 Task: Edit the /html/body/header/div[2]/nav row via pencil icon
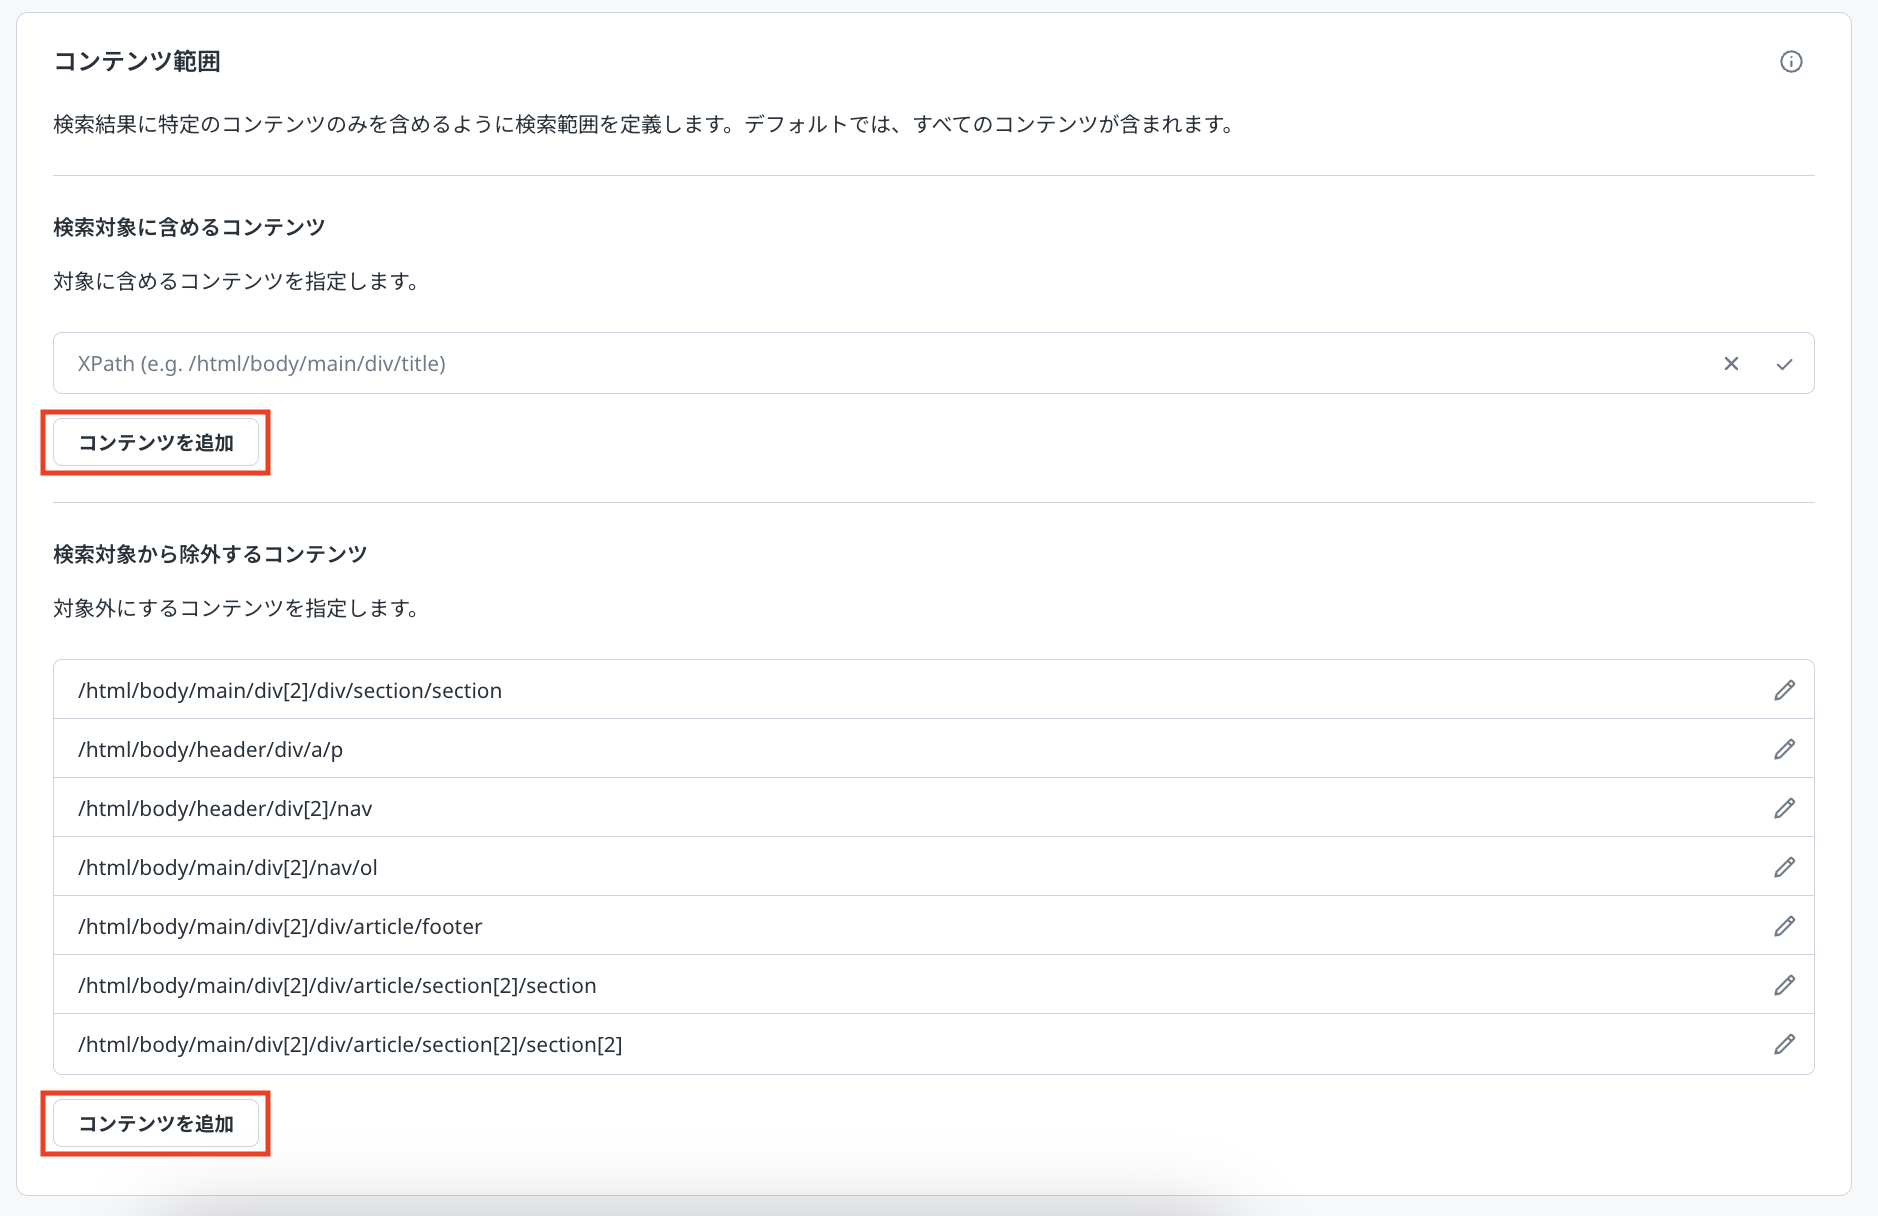point(1784,808)
